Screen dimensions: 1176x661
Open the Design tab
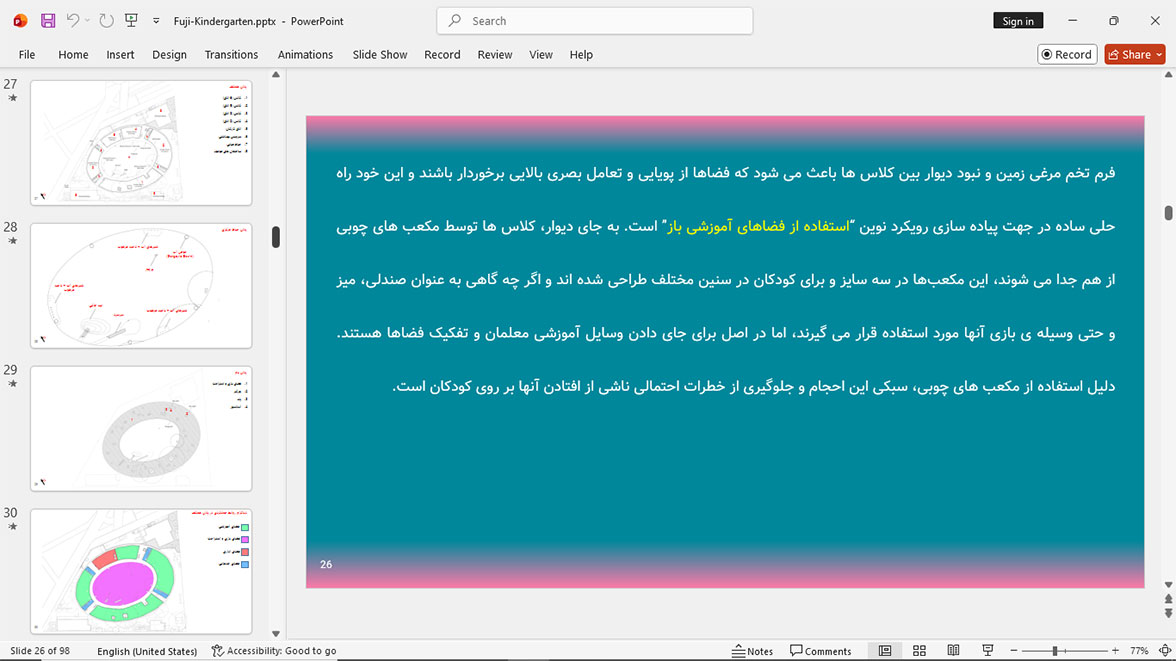[x=170, y=55]
